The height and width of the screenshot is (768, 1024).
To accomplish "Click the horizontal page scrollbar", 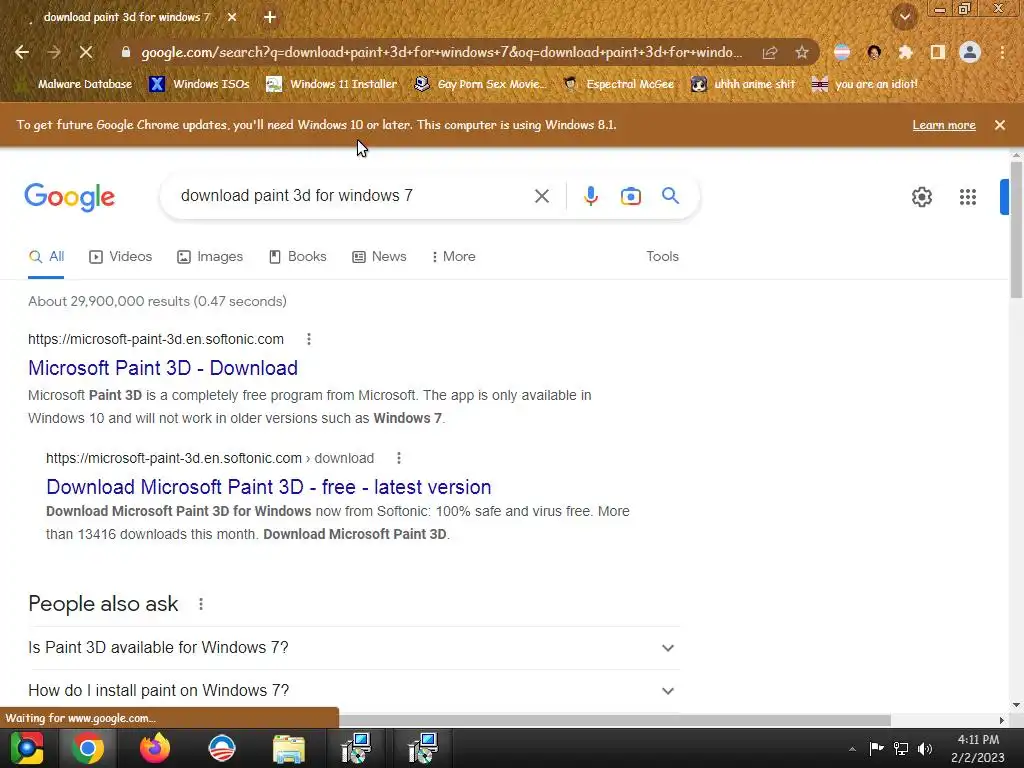I will pos(614,720).
